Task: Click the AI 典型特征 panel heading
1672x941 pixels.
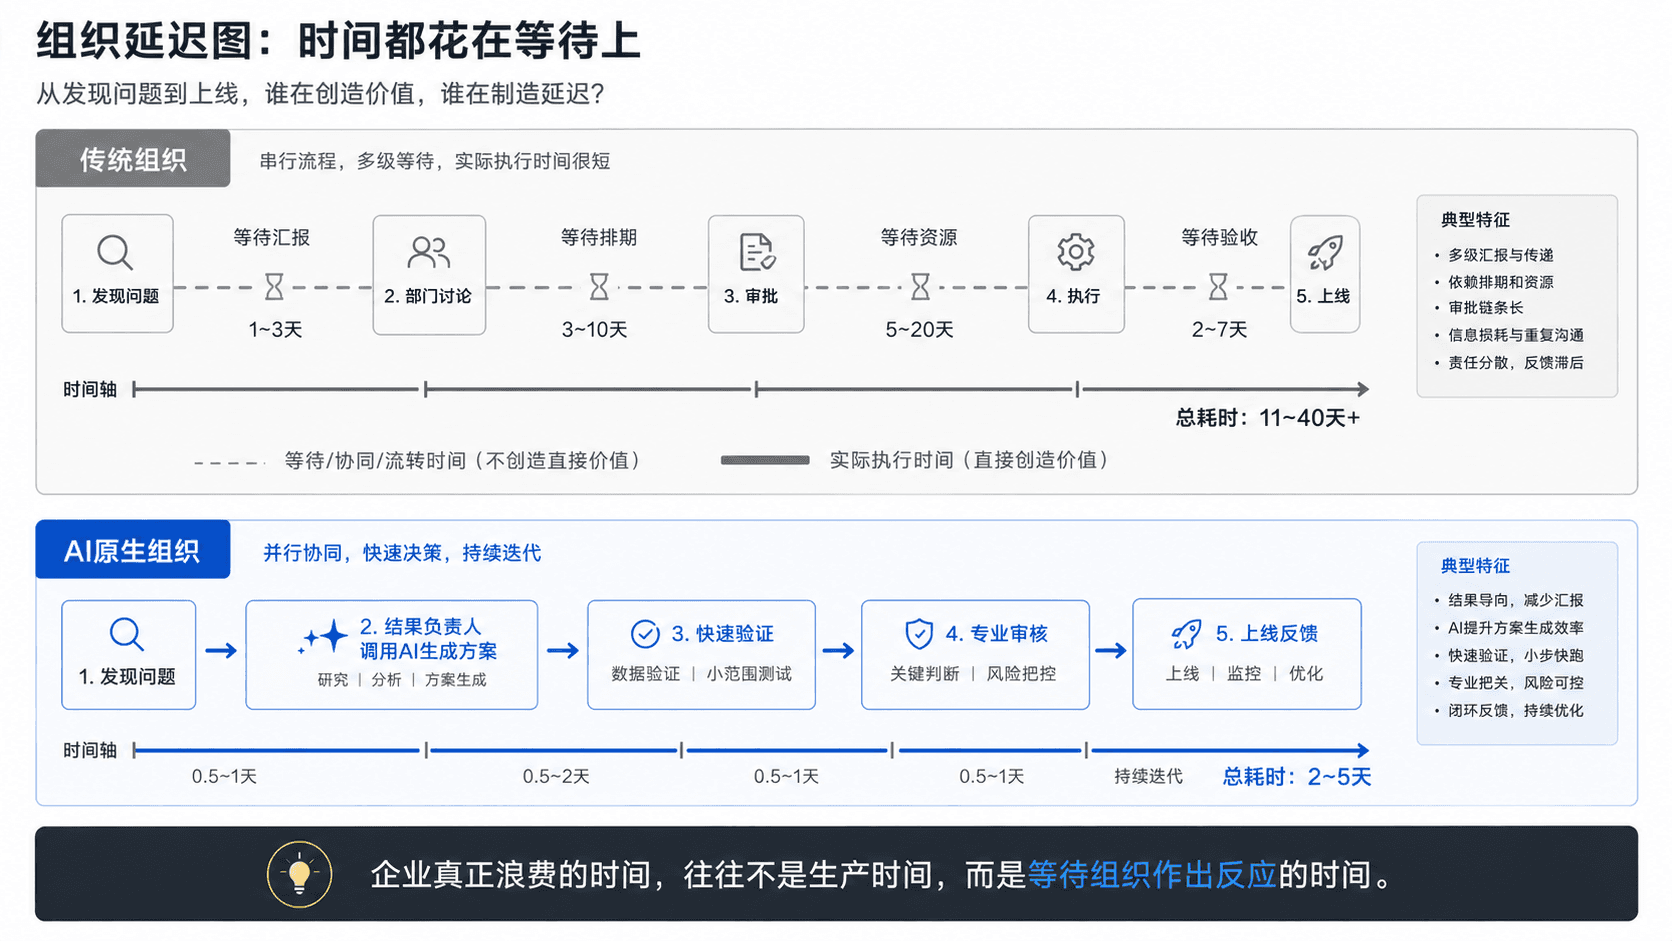Action: (x=1475, y=566)
